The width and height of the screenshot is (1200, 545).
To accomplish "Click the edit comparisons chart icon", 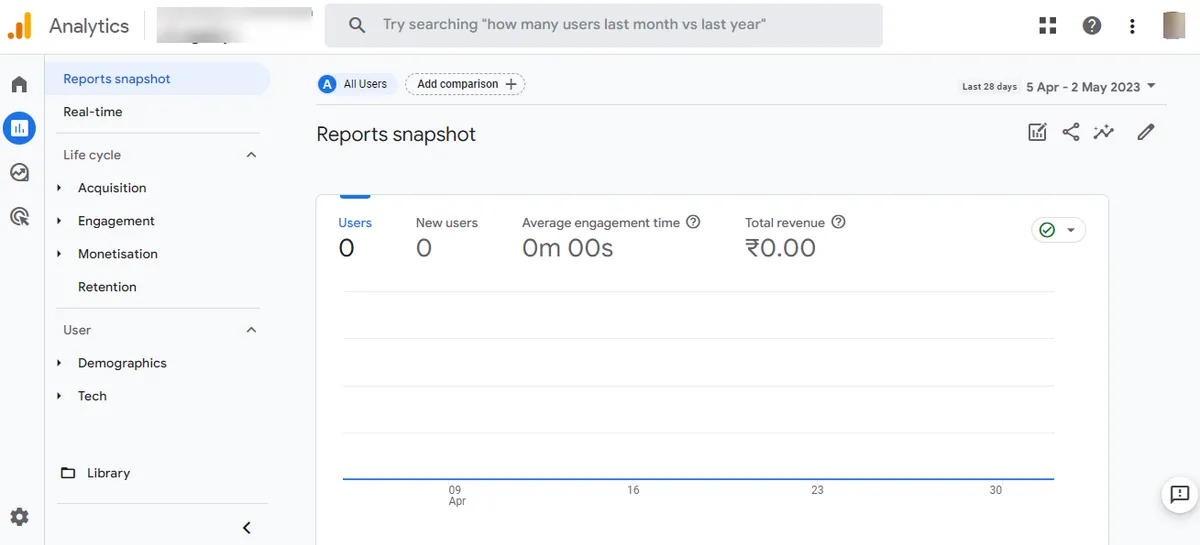I will click(x=1037, y=132).
